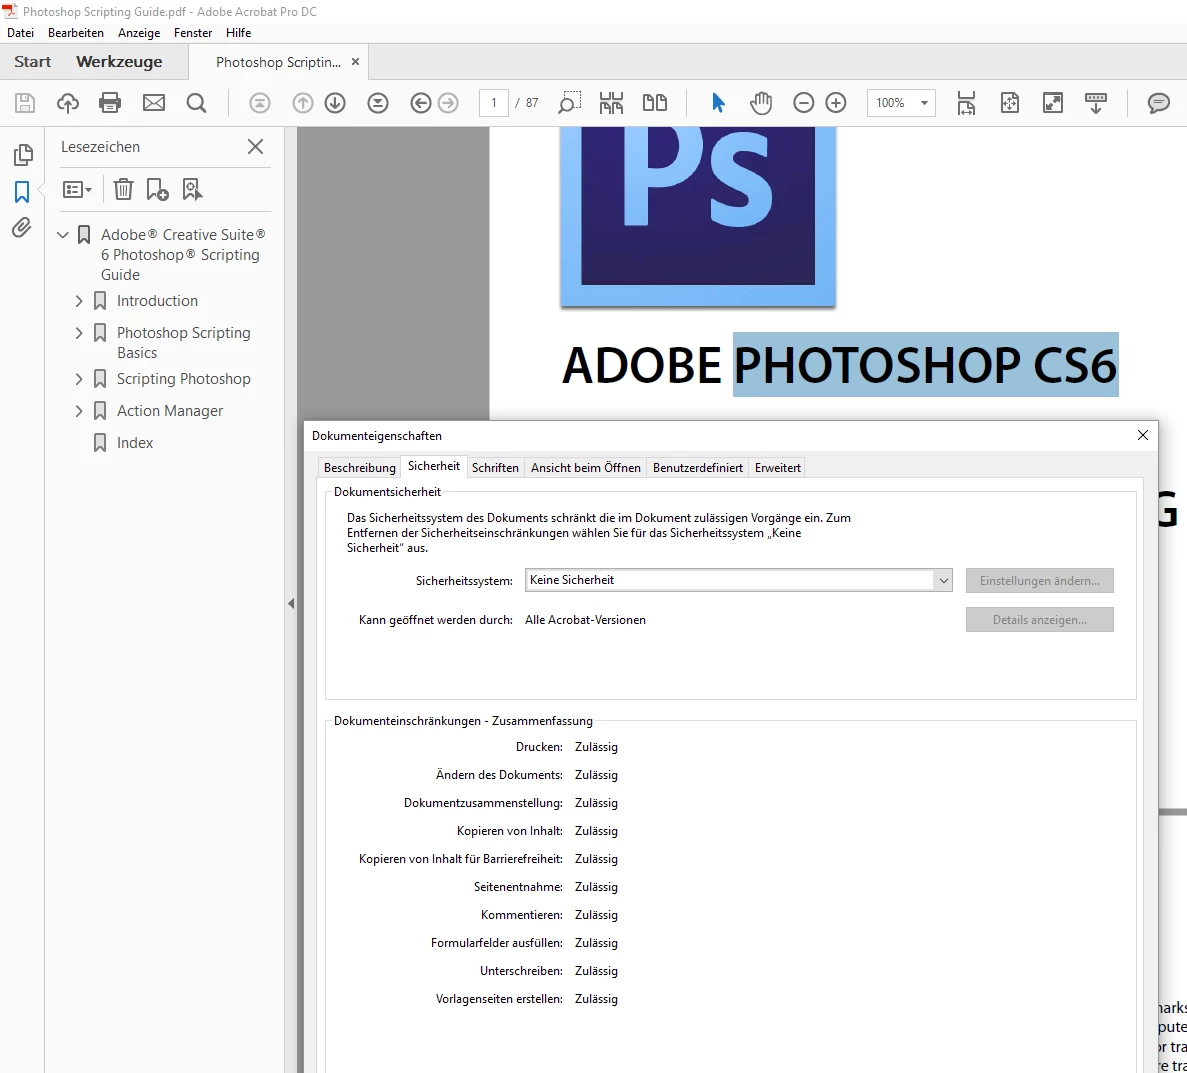This screenshot has height=1073, width=1187.
Task: Select the Introduction bookmark entry
Action: pos(157,301)
